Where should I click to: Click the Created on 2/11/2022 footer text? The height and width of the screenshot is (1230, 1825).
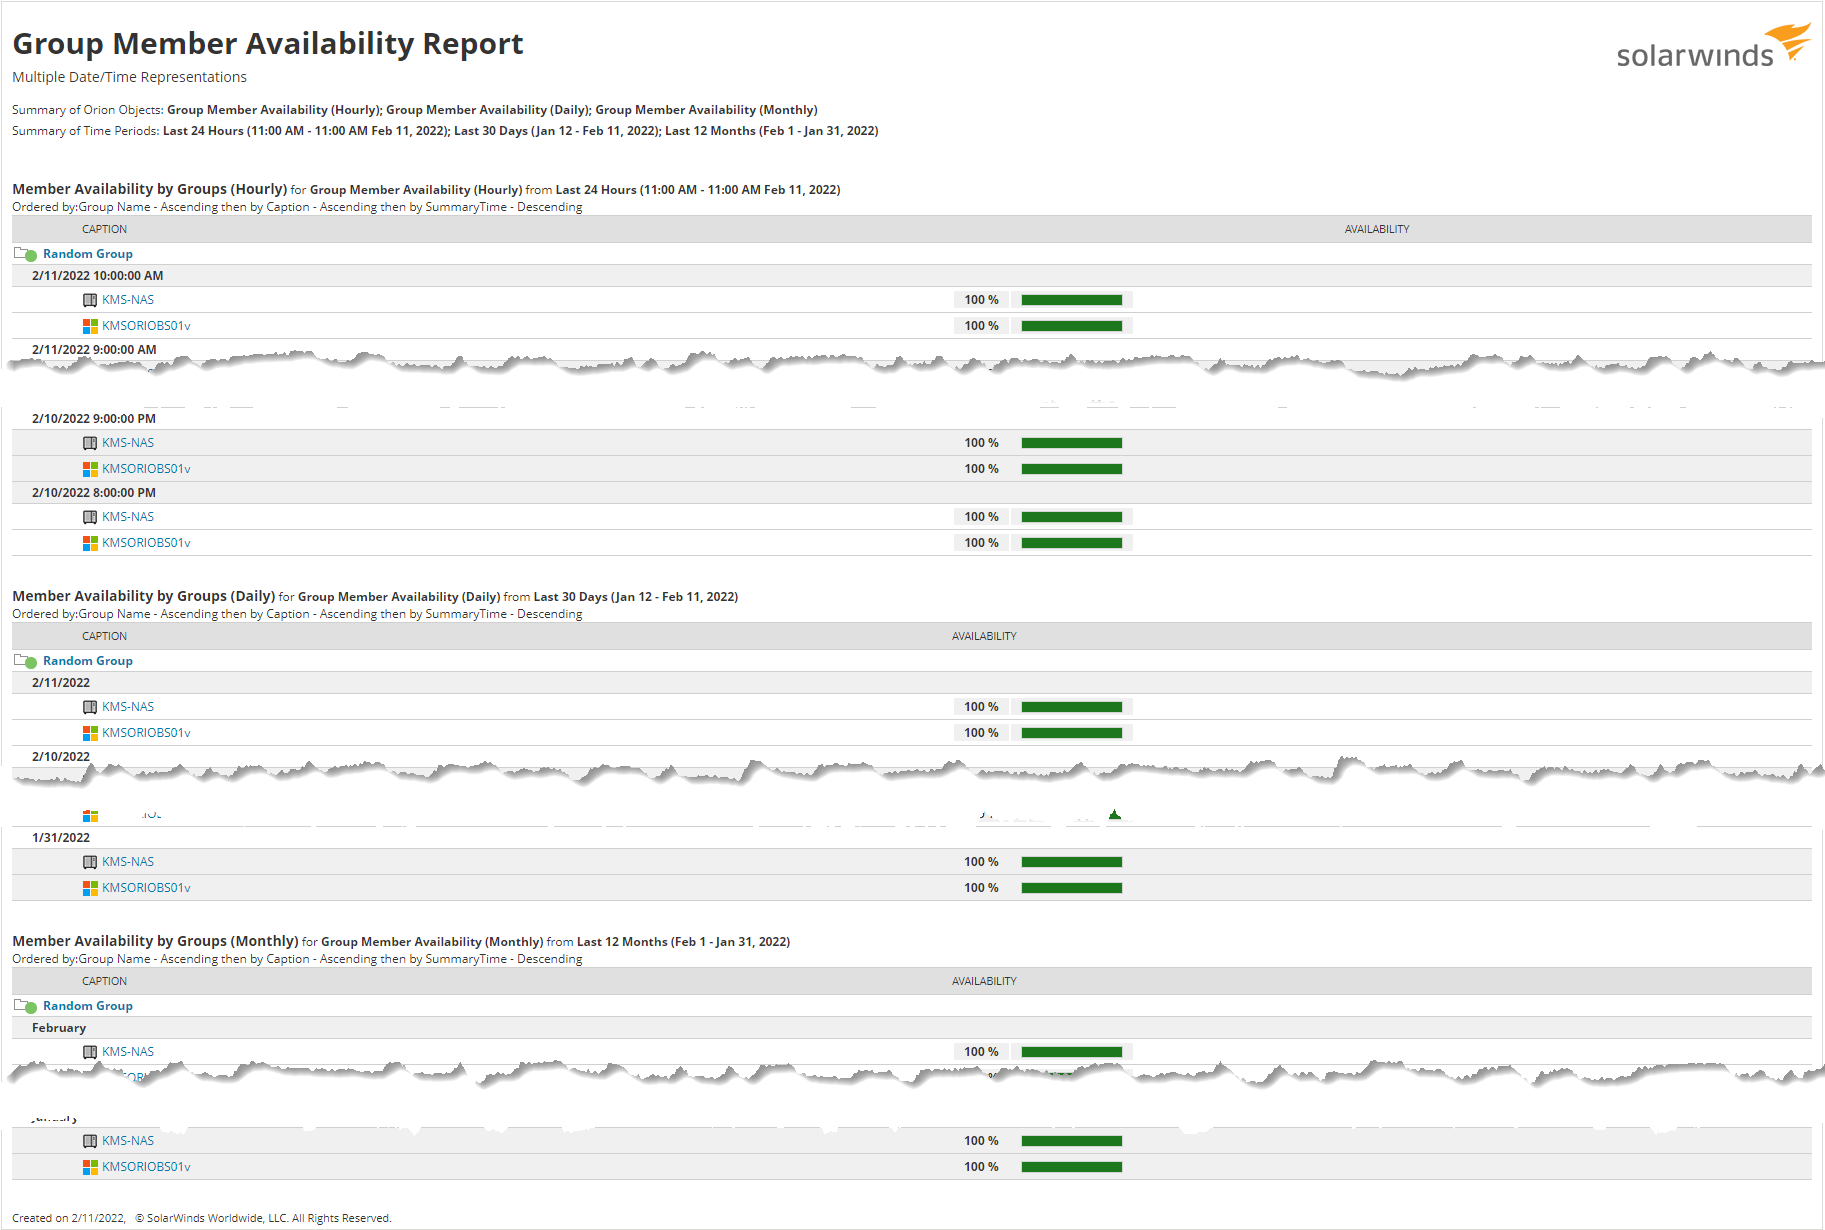pos(69,1218)
